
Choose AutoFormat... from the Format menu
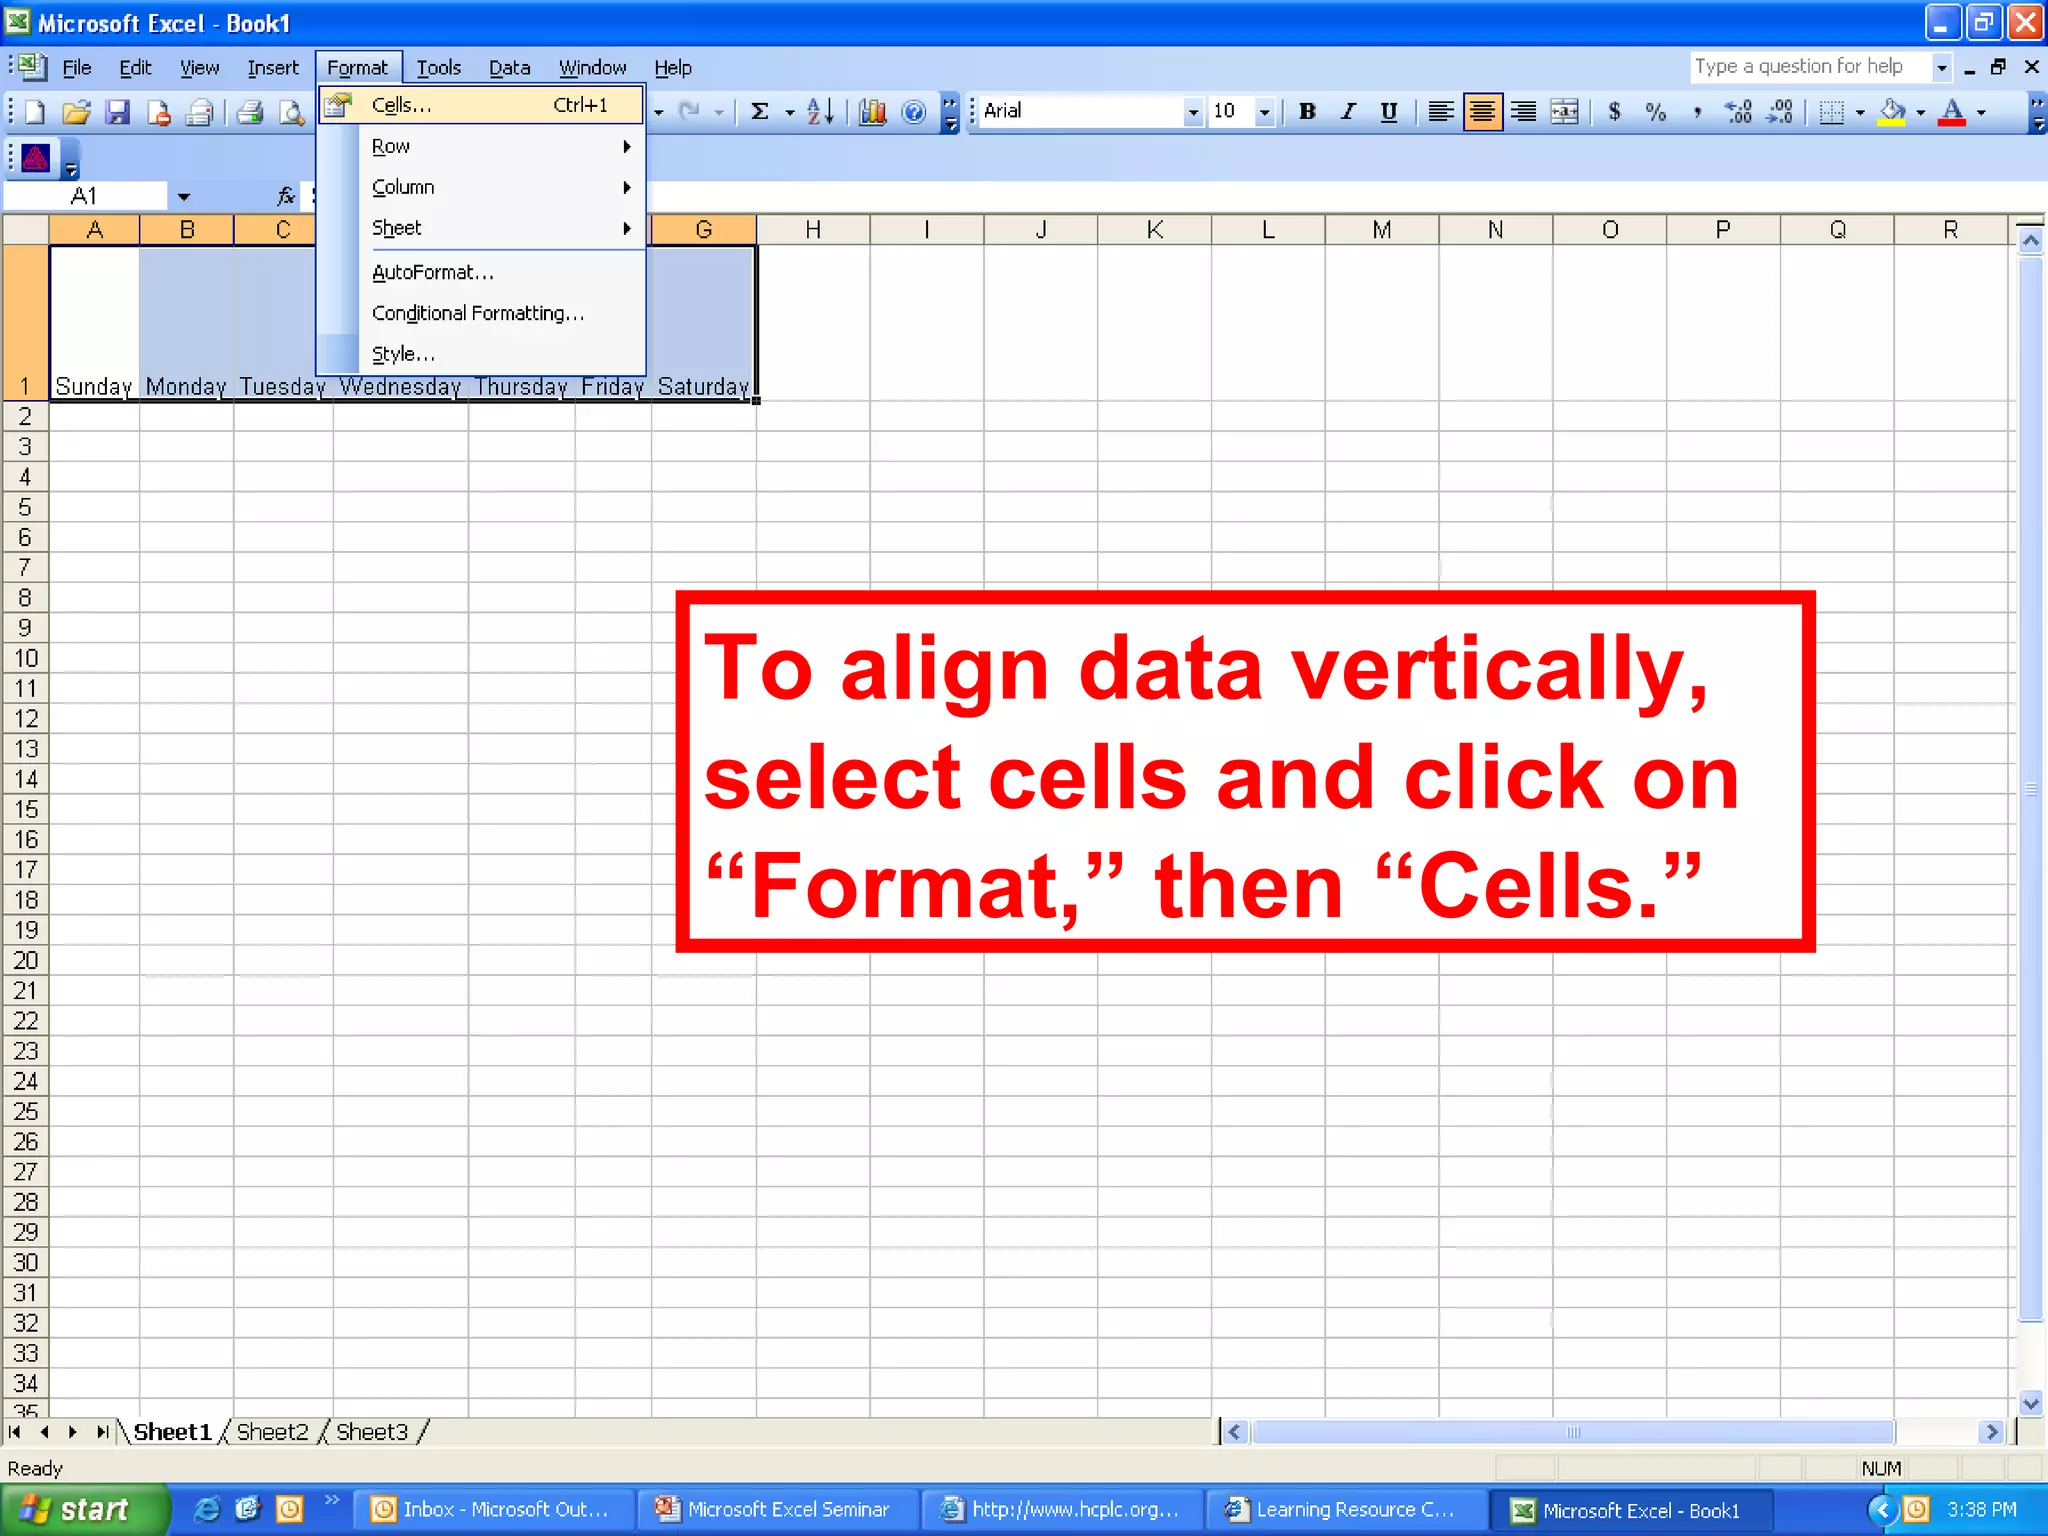(x=481, y=272)
